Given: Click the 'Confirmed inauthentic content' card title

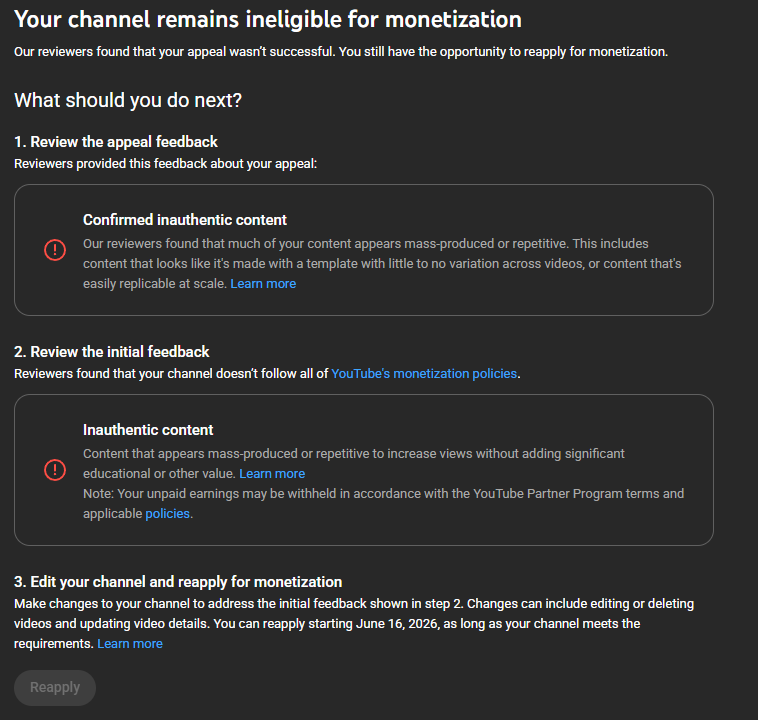Looking at the screenshot, I should point(185,220).
